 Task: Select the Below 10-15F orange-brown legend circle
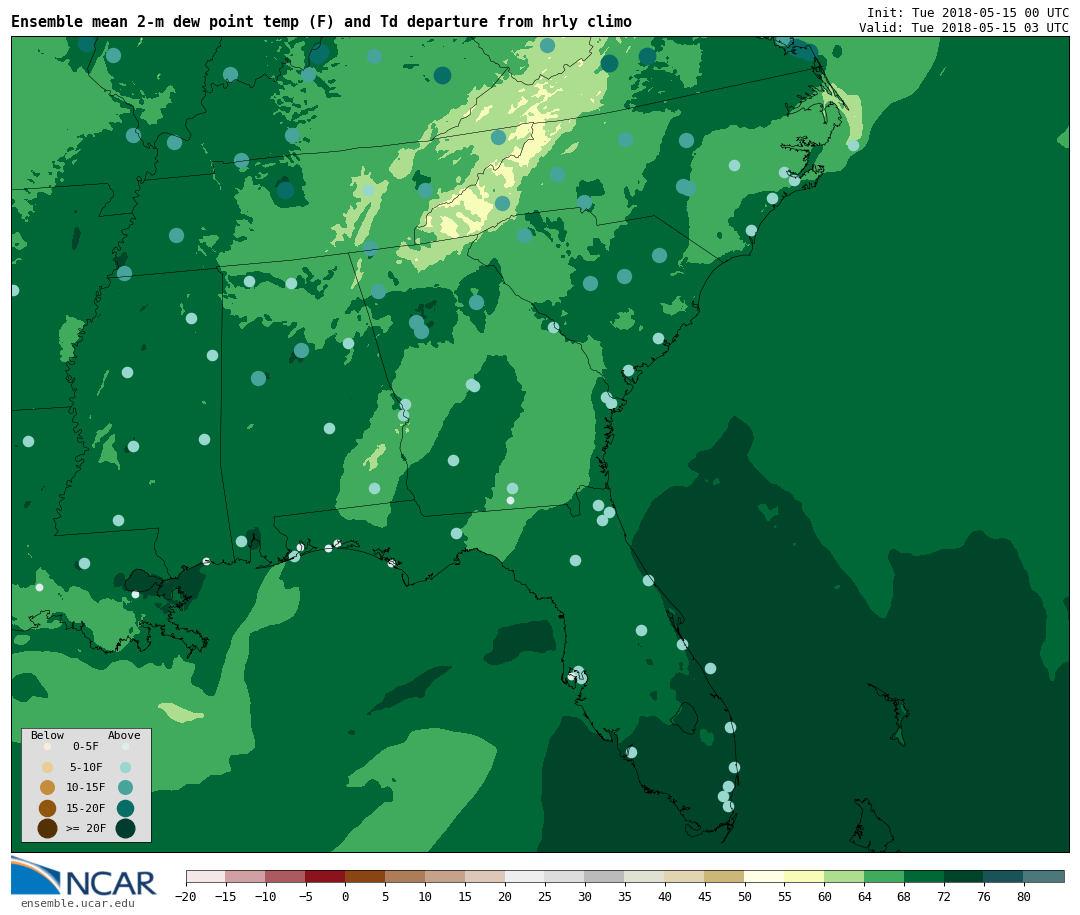pyautogui.click(x=47, y=788)
